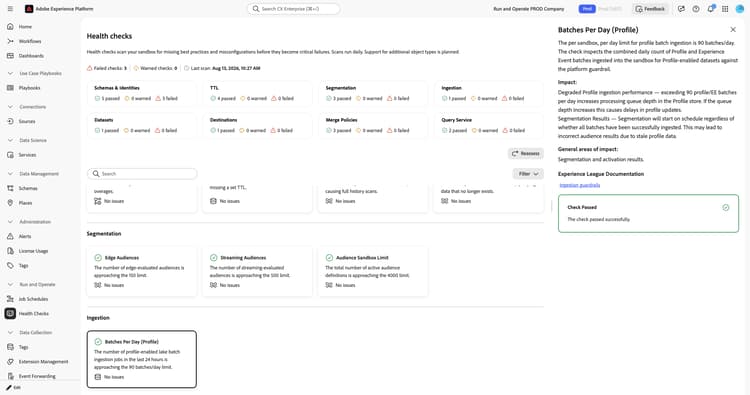Collapse the Connections sidebar section
This screenshot has width=750, height=395.
[10, 107]
